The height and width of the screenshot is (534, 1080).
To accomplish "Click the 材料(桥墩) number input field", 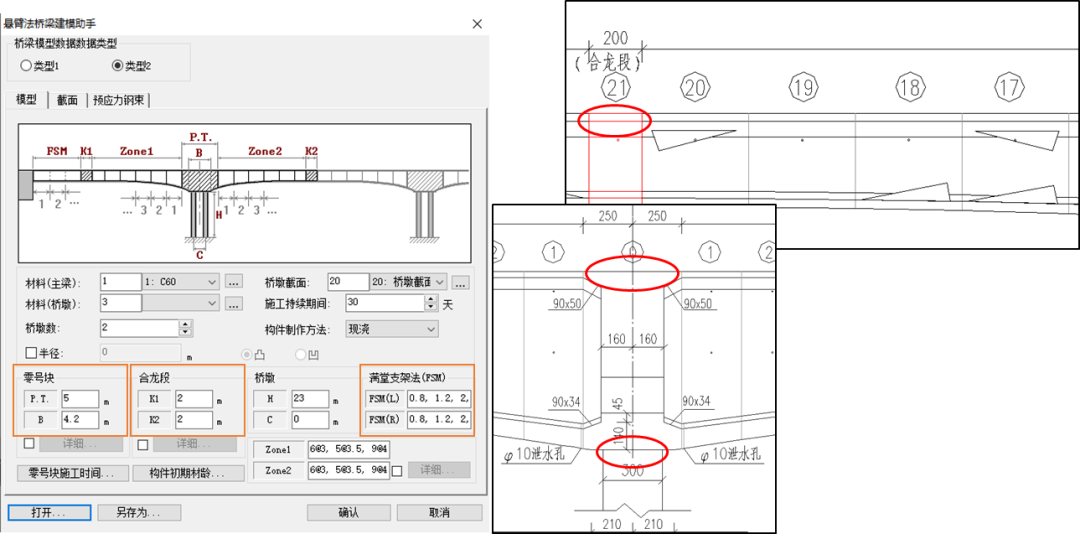I will (121, 303).
